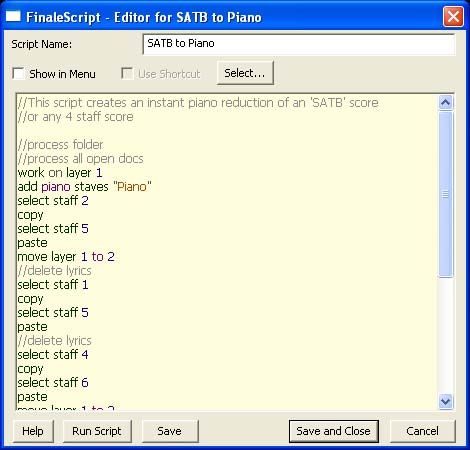
Task: Cancel the script editor dialog
Action: (x=422, y=431)
